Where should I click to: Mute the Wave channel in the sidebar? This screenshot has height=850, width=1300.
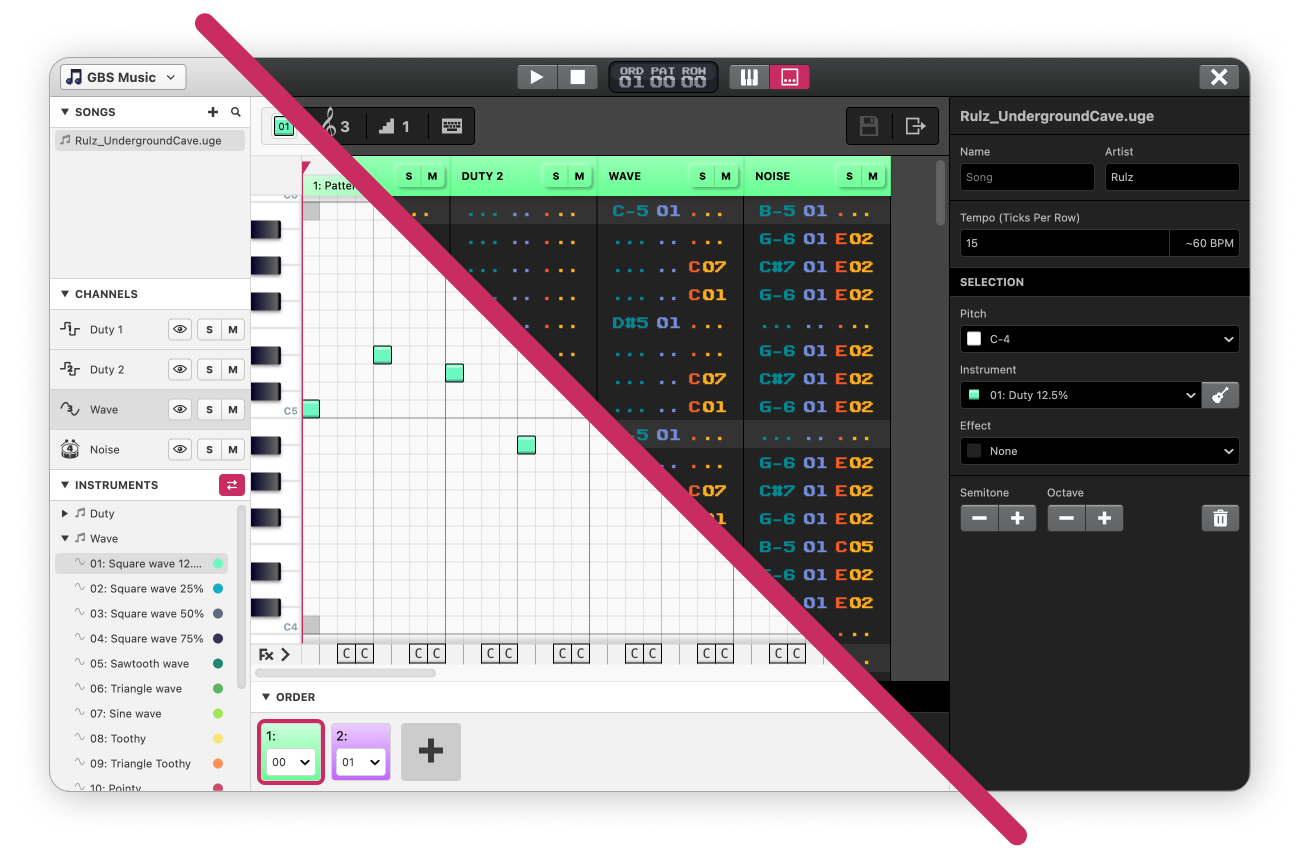233,409
